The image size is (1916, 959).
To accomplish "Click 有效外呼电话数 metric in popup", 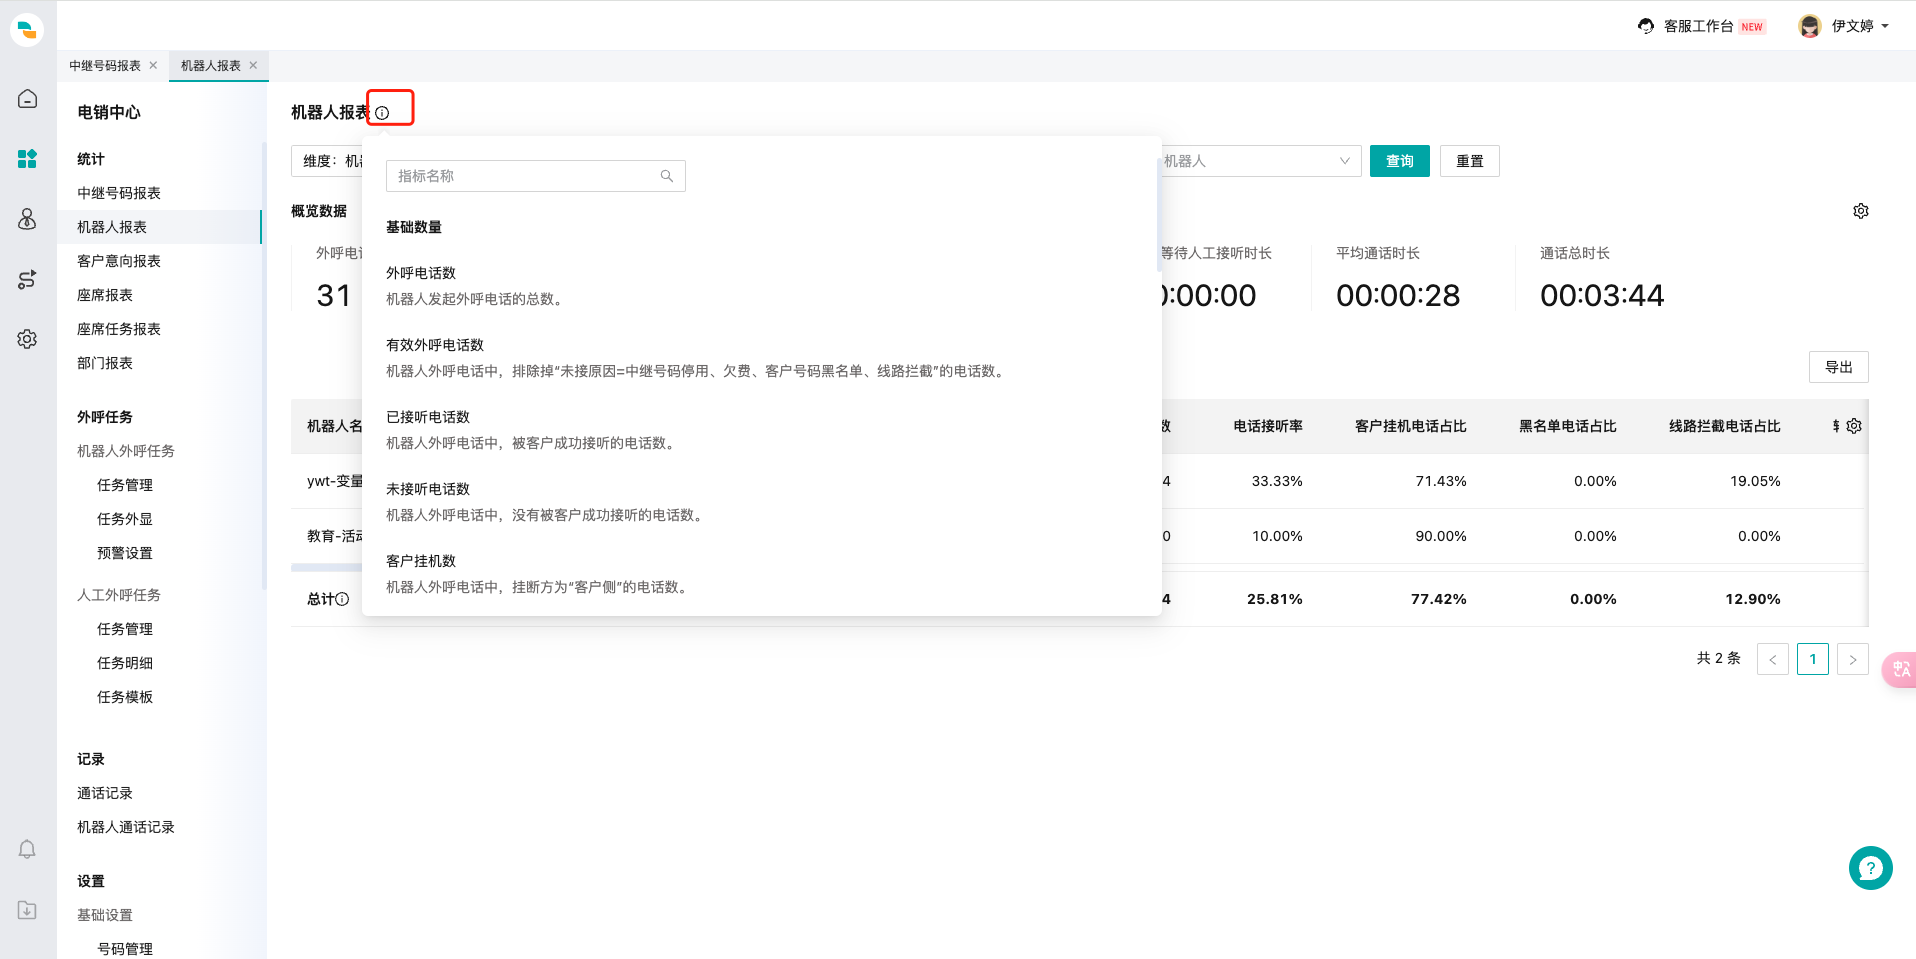I will coord(435,345).
